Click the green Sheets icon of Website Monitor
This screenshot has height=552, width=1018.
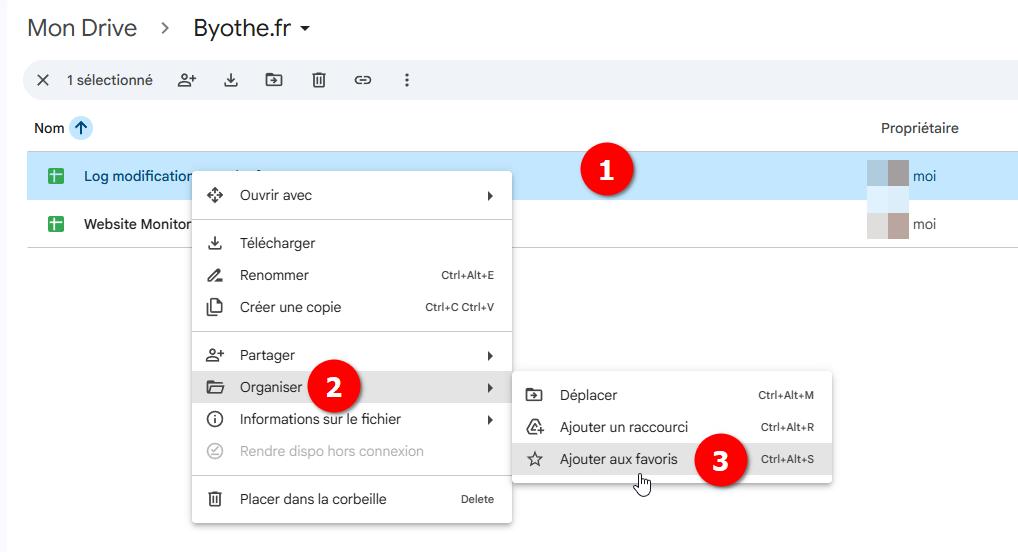pos(56,224)
